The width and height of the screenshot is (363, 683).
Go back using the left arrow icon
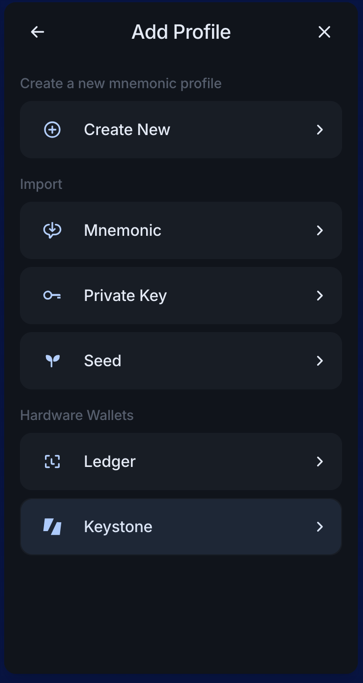(x=37, y=32)
